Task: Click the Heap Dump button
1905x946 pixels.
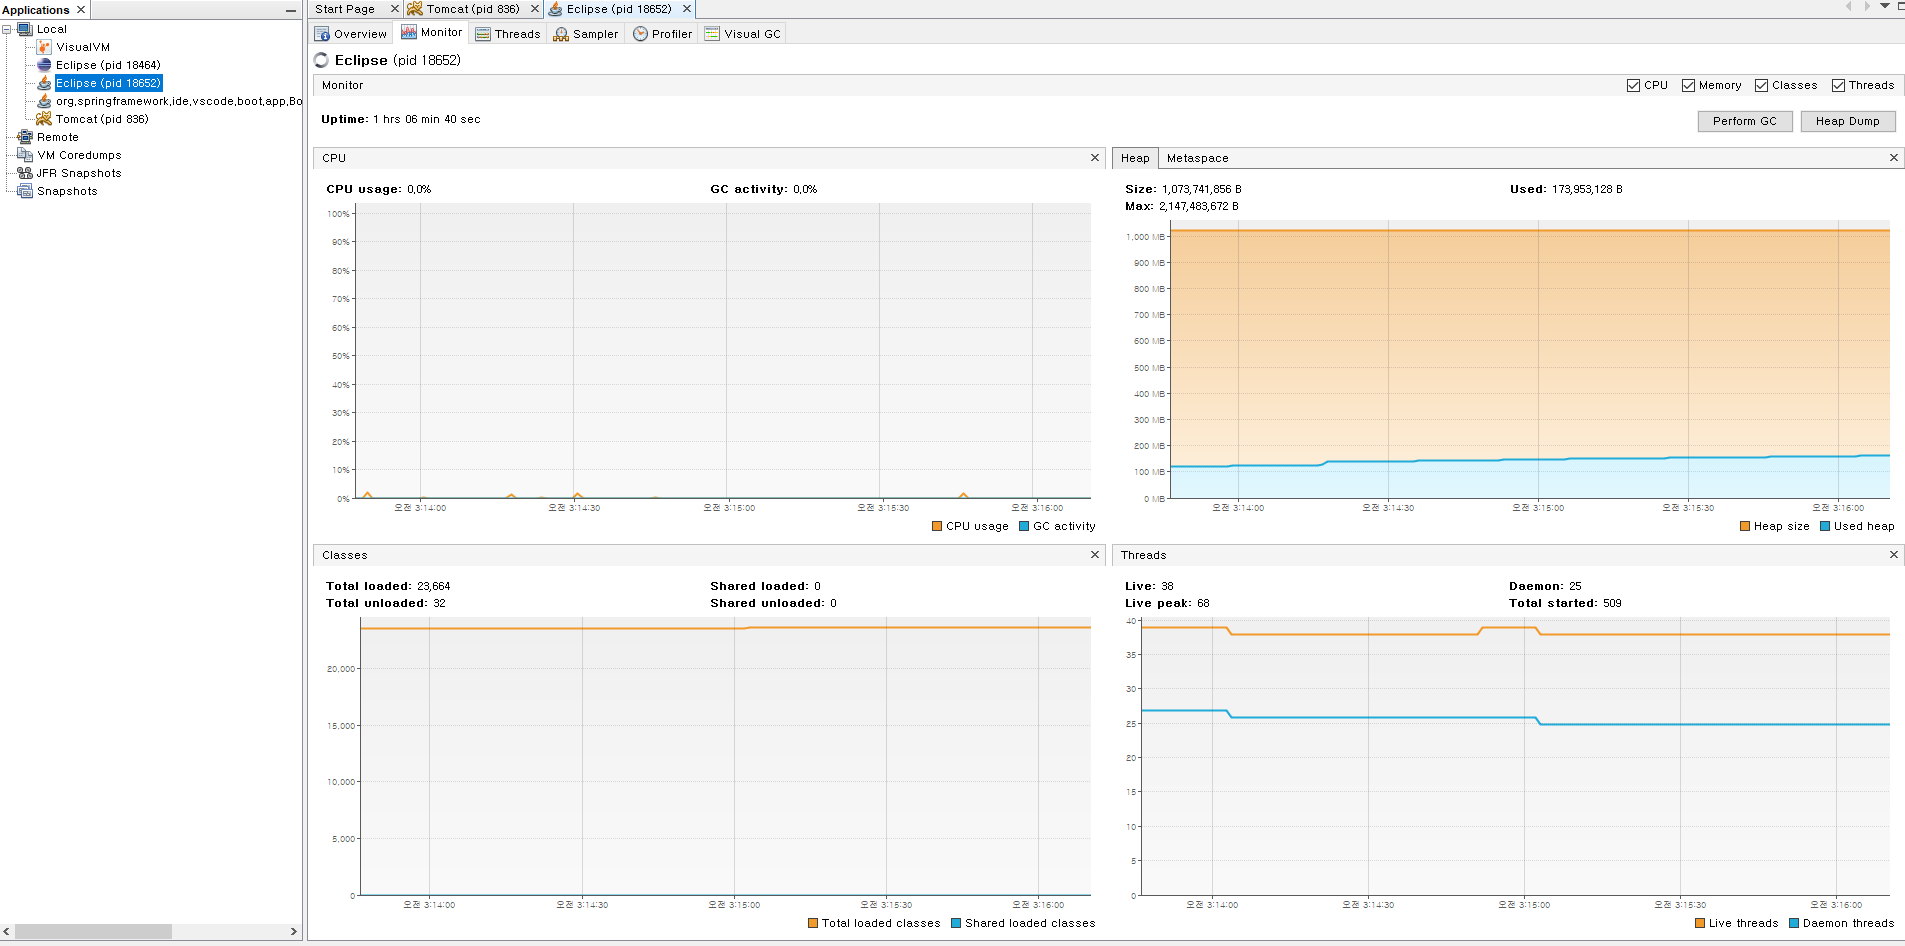Action: tap(1848, 121)
